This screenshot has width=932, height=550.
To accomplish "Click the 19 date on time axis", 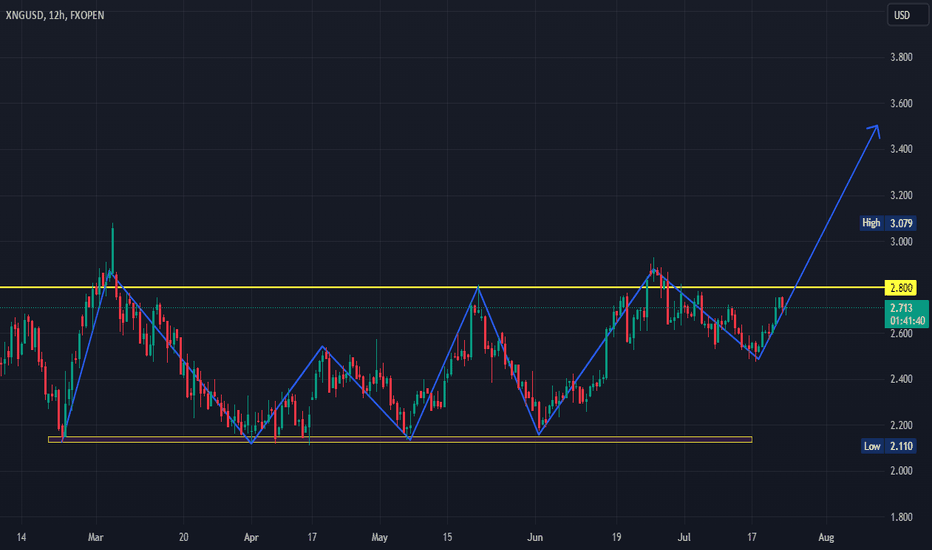I will pyautogui.click(x=616, y=537).
